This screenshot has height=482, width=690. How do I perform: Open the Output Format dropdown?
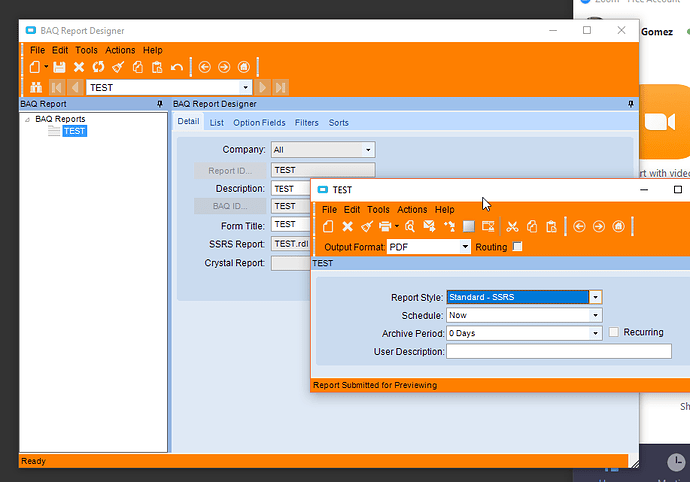465,247
